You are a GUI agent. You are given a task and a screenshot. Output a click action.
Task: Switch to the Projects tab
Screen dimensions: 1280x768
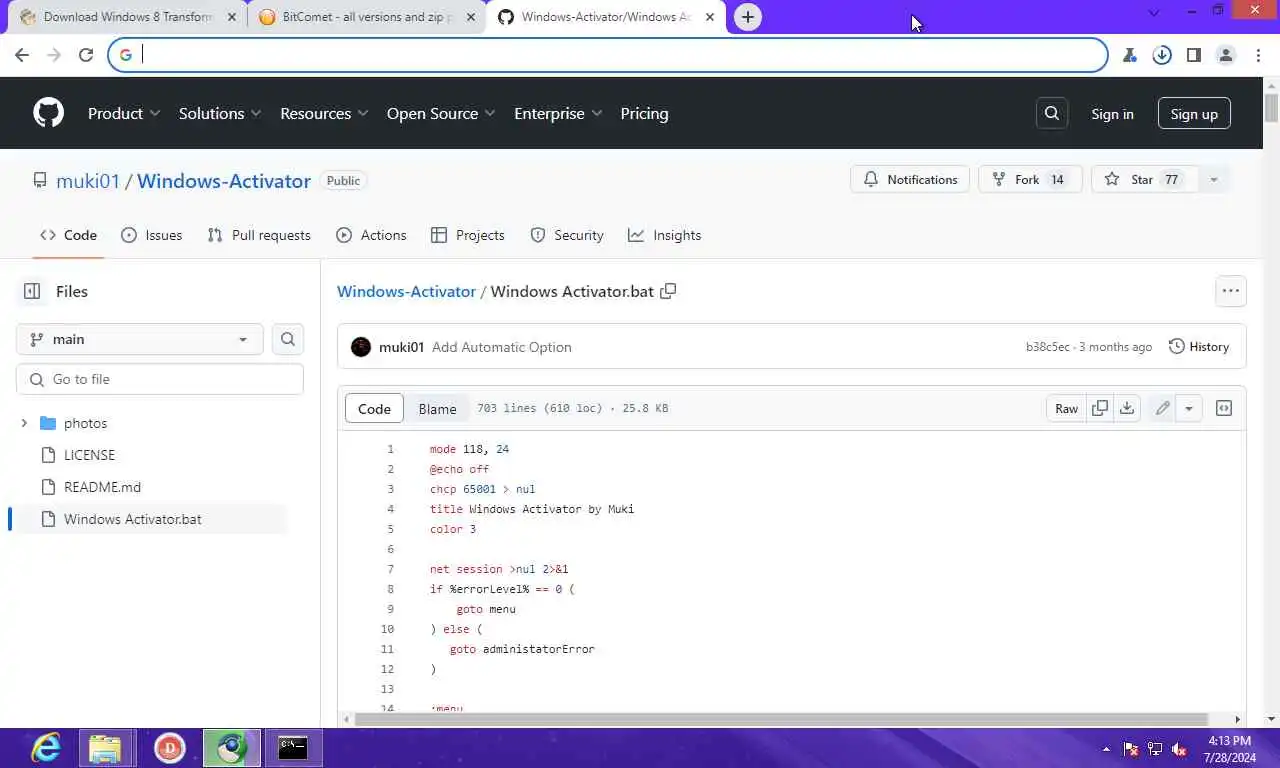click(468, 235)
